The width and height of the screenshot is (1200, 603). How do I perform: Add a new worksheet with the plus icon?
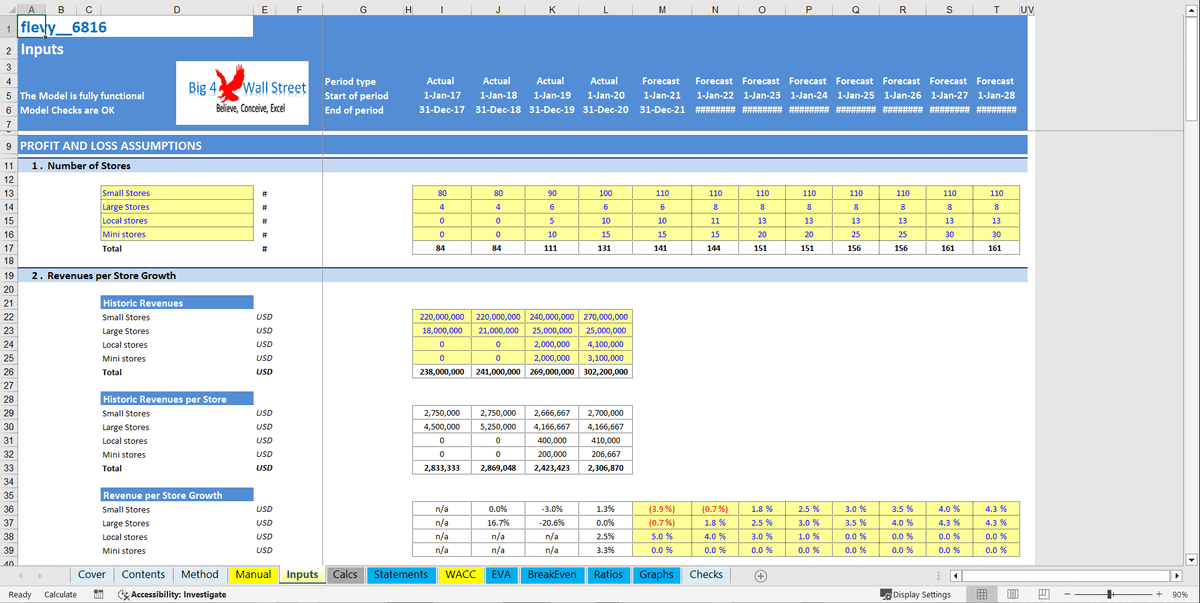tap(760, 575)
